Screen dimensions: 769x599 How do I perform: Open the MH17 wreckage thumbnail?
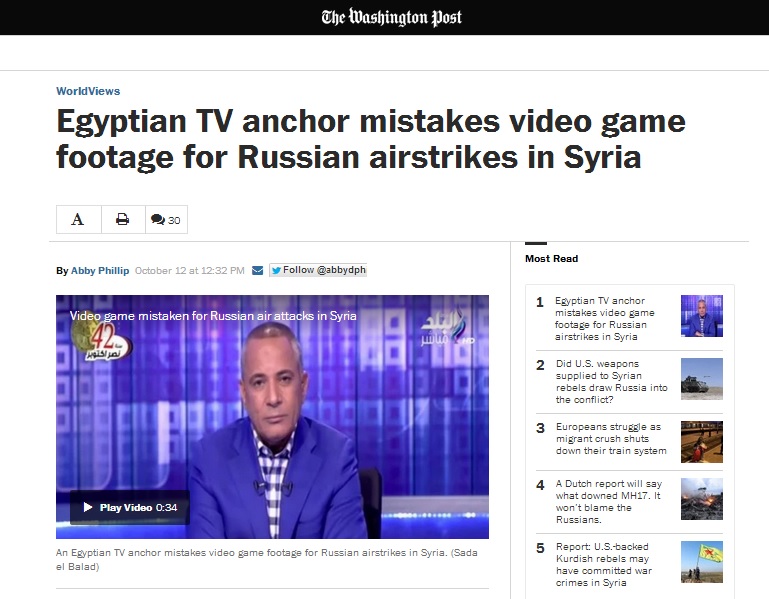pos(702,499)
